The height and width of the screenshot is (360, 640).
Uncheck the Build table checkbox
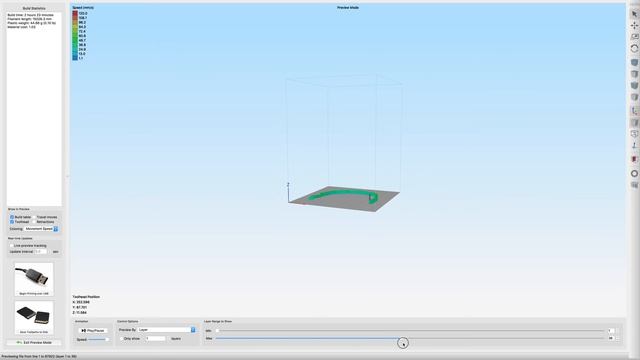(12, 217)
